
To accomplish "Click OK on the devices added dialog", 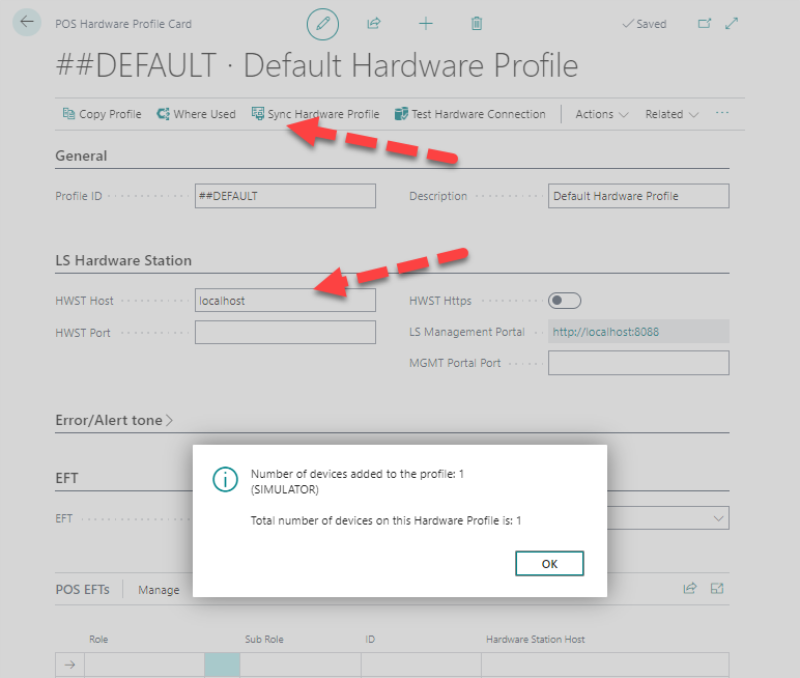I will pyautogui.click(x=549, y=563).
